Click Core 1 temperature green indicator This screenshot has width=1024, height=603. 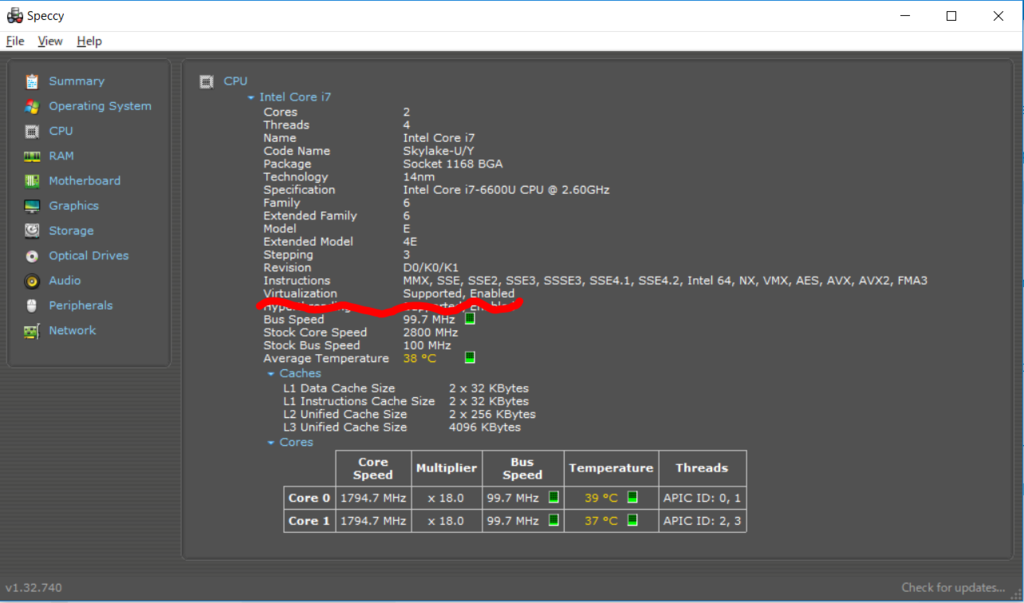[x=632, y=520]
